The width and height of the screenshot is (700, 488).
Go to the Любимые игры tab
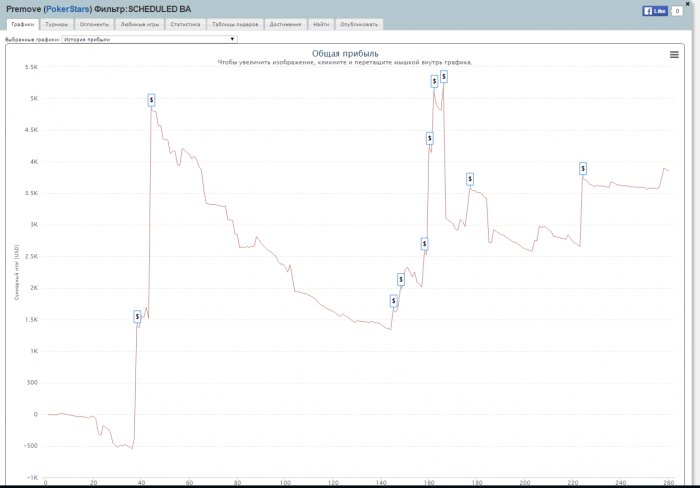tap(140, 25)
